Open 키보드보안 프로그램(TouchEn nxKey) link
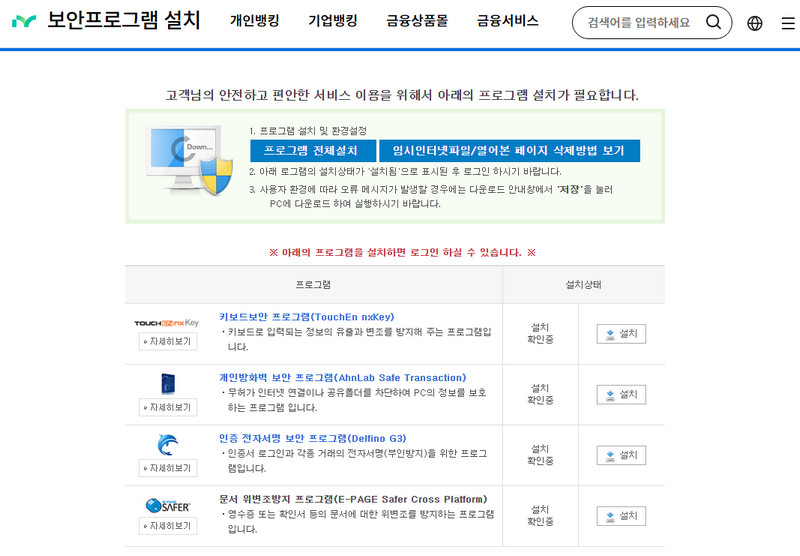The width and height of the screenshot is (800, 556). click(x=307, y=317)
